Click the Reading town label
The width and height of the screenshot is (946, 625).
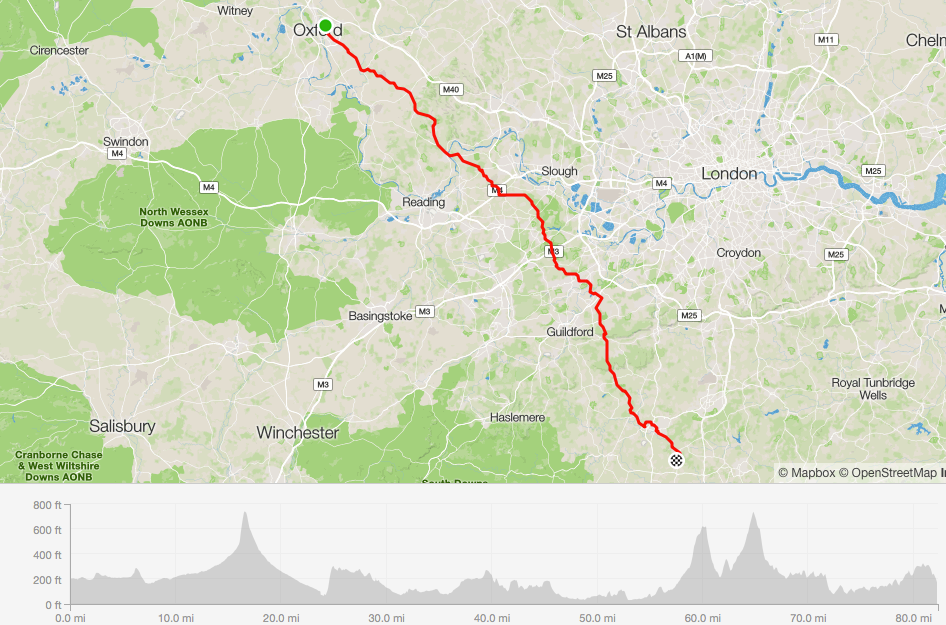[424, 202]
